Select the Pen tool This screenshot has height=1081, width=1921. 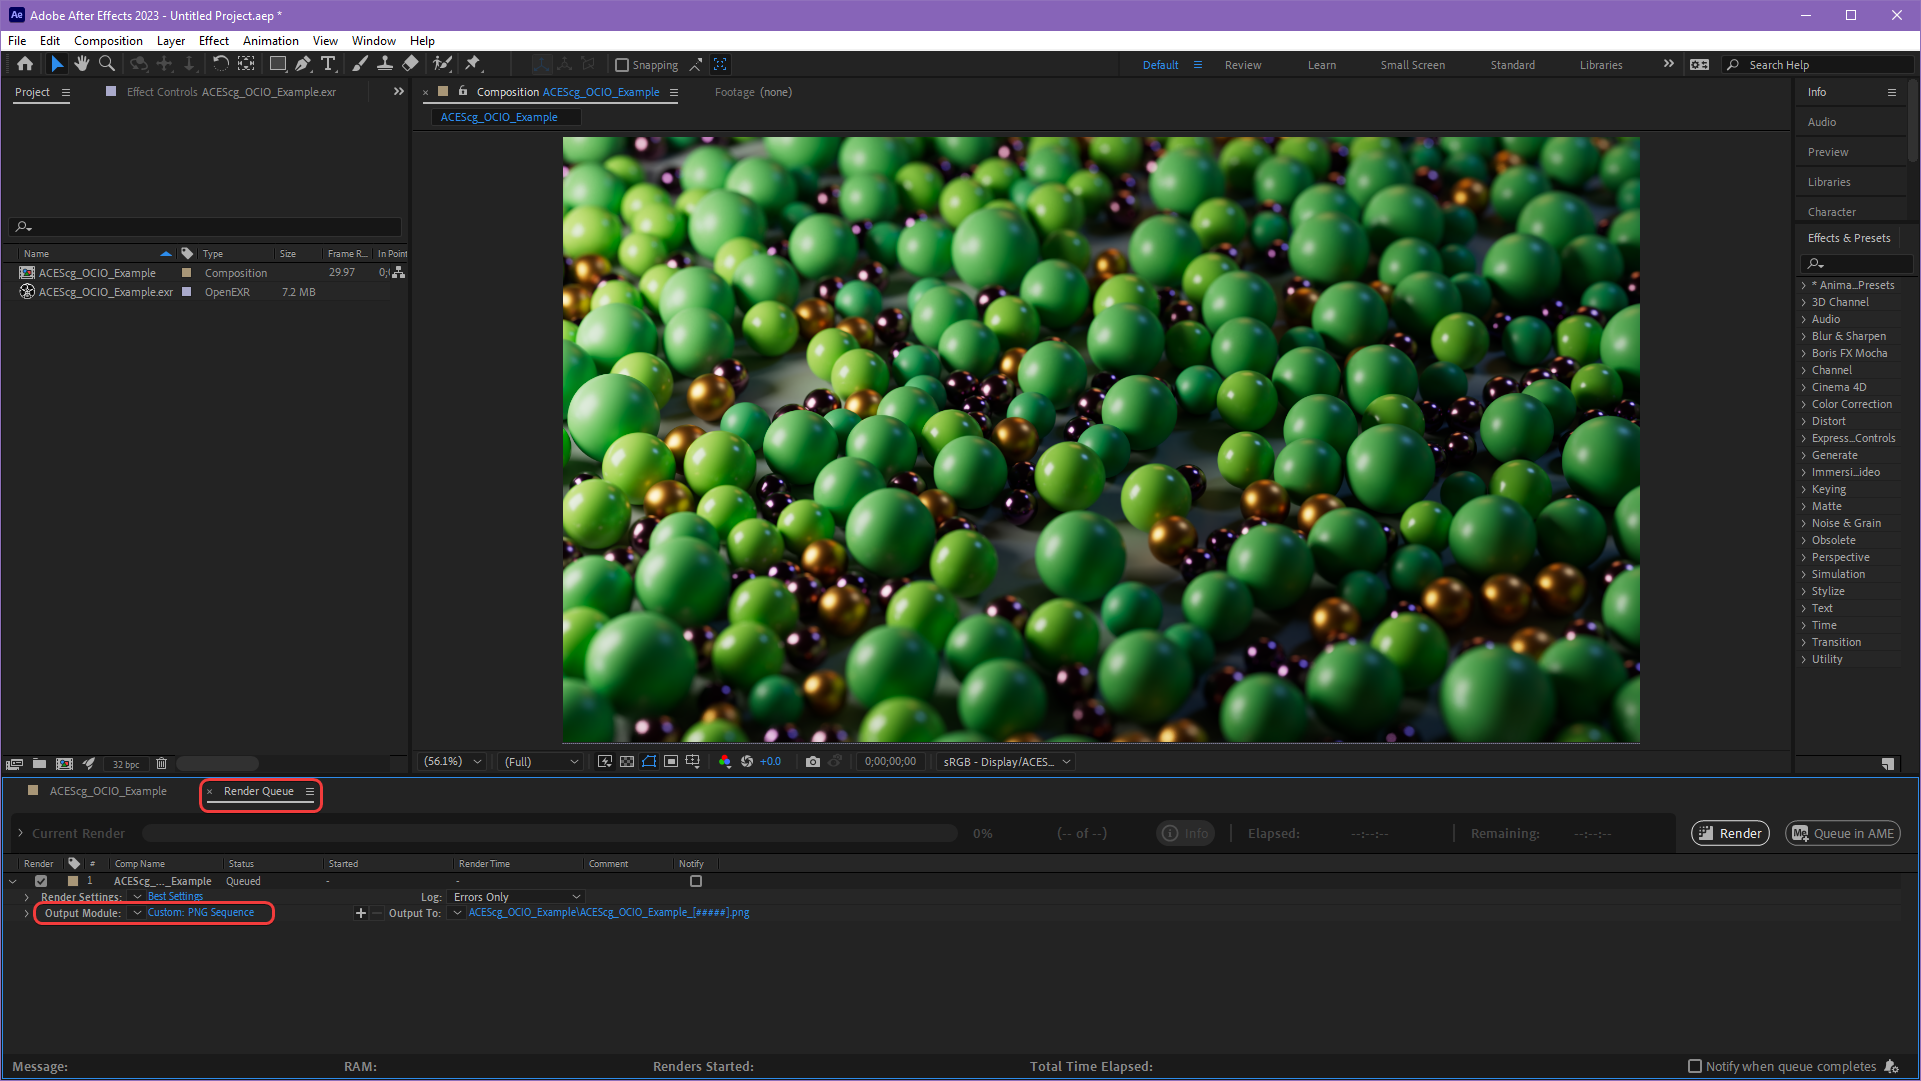[303, 64]
